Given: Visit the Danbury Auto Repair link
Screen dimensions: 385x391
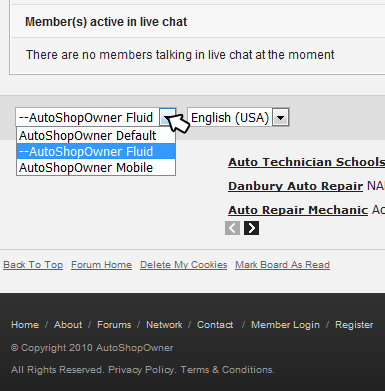Looking at the screenshot, I should click(x=295, y=186).
